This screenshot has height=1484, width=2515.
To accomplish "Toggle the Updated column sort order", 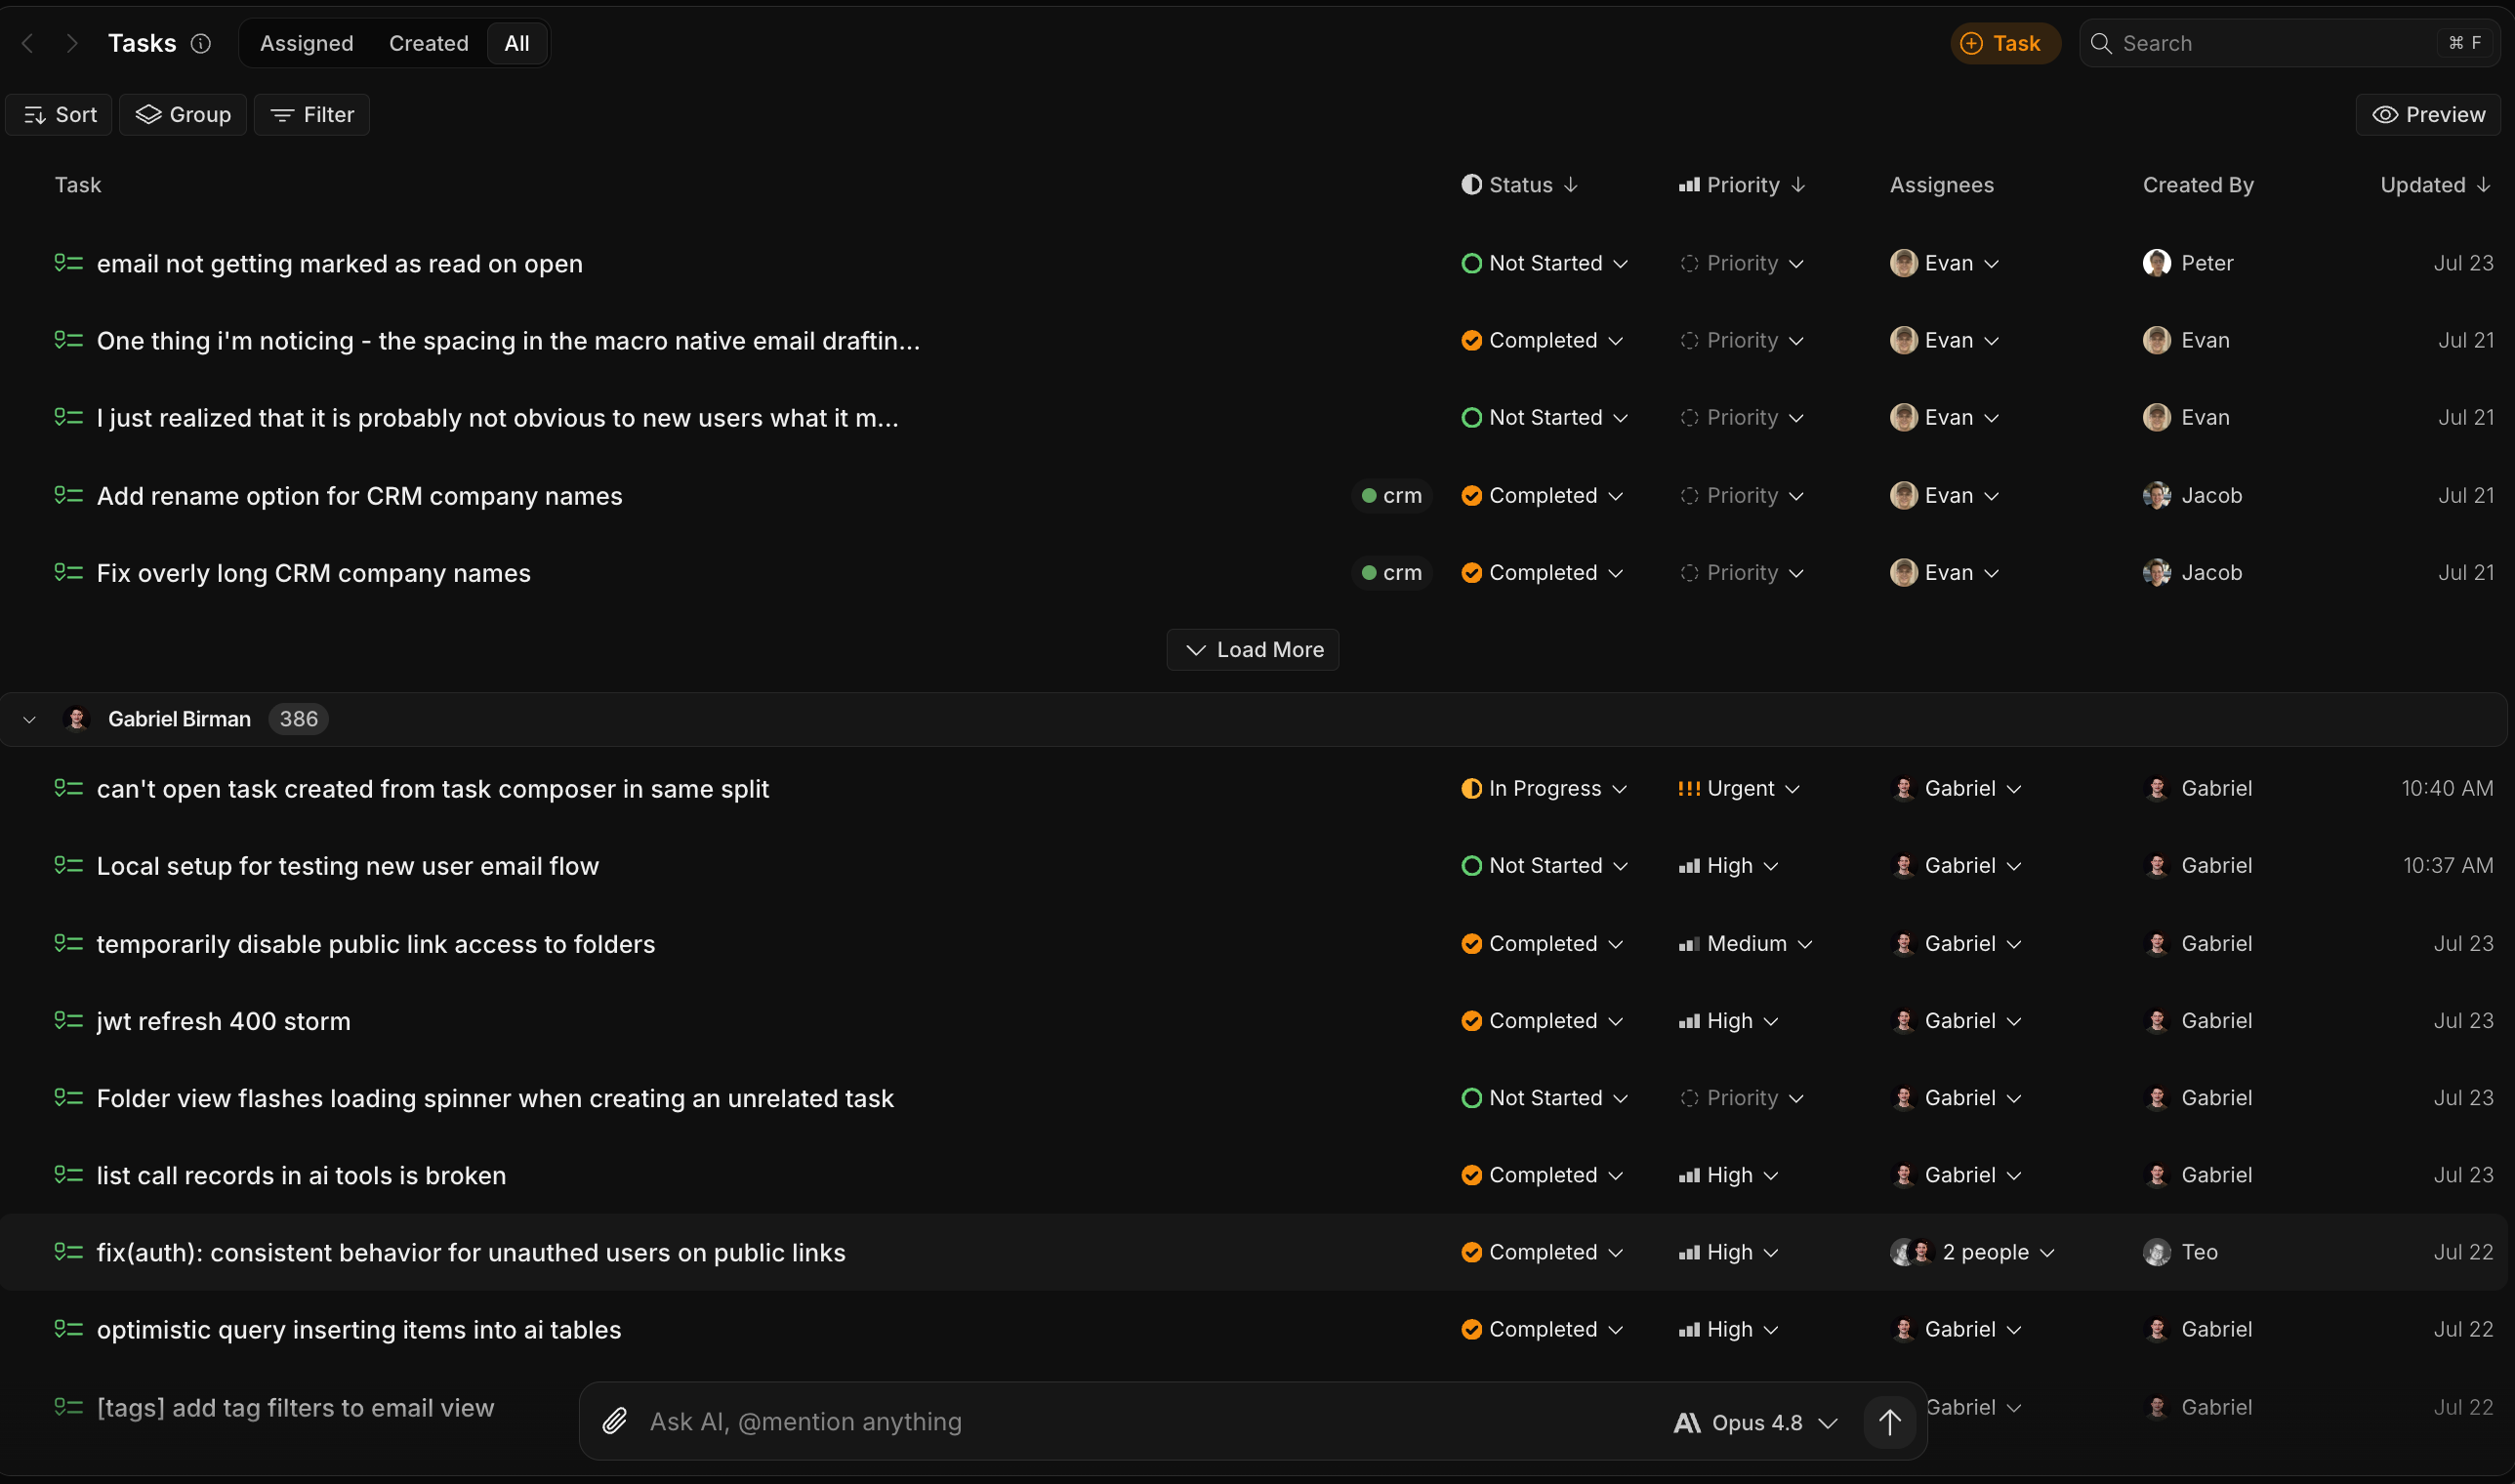I will pos(2435,185).
